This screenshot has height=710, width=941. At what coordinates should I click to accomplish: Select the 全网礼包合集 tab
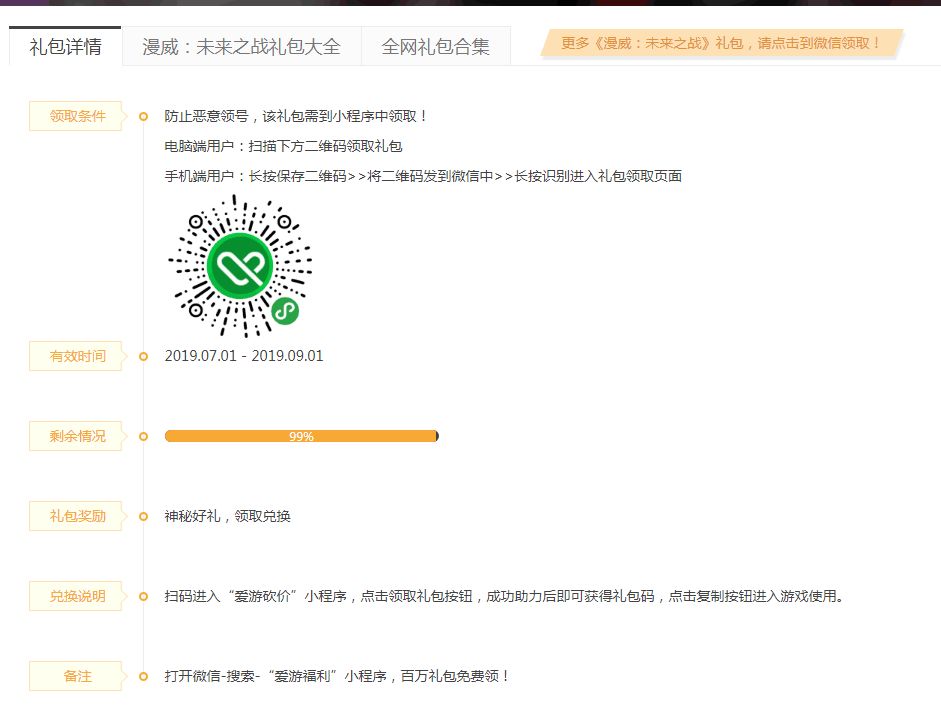[x=436, y=46]
